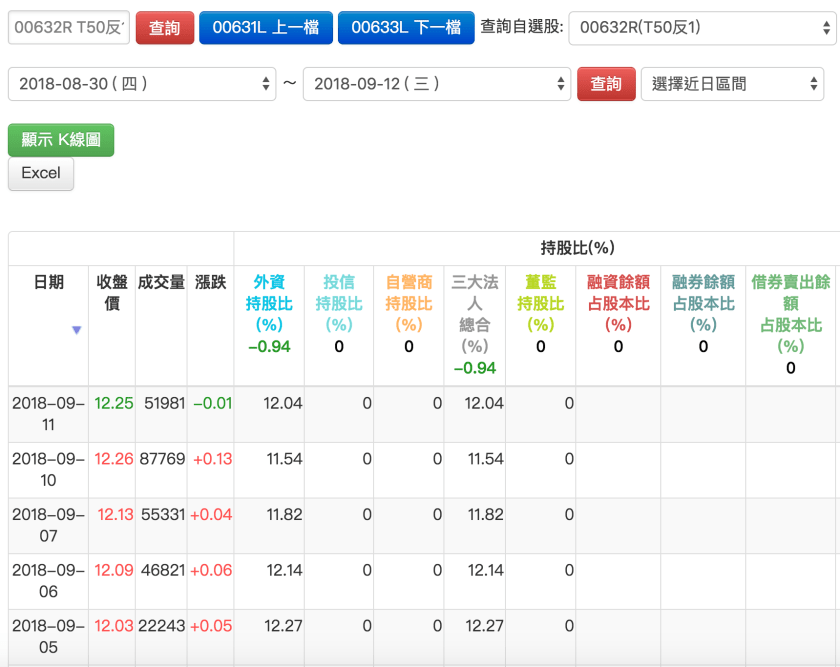This screenshot has width=840, height=667.
Task: Open 00631L 上一檔 page
Action: tap(266, 27)
